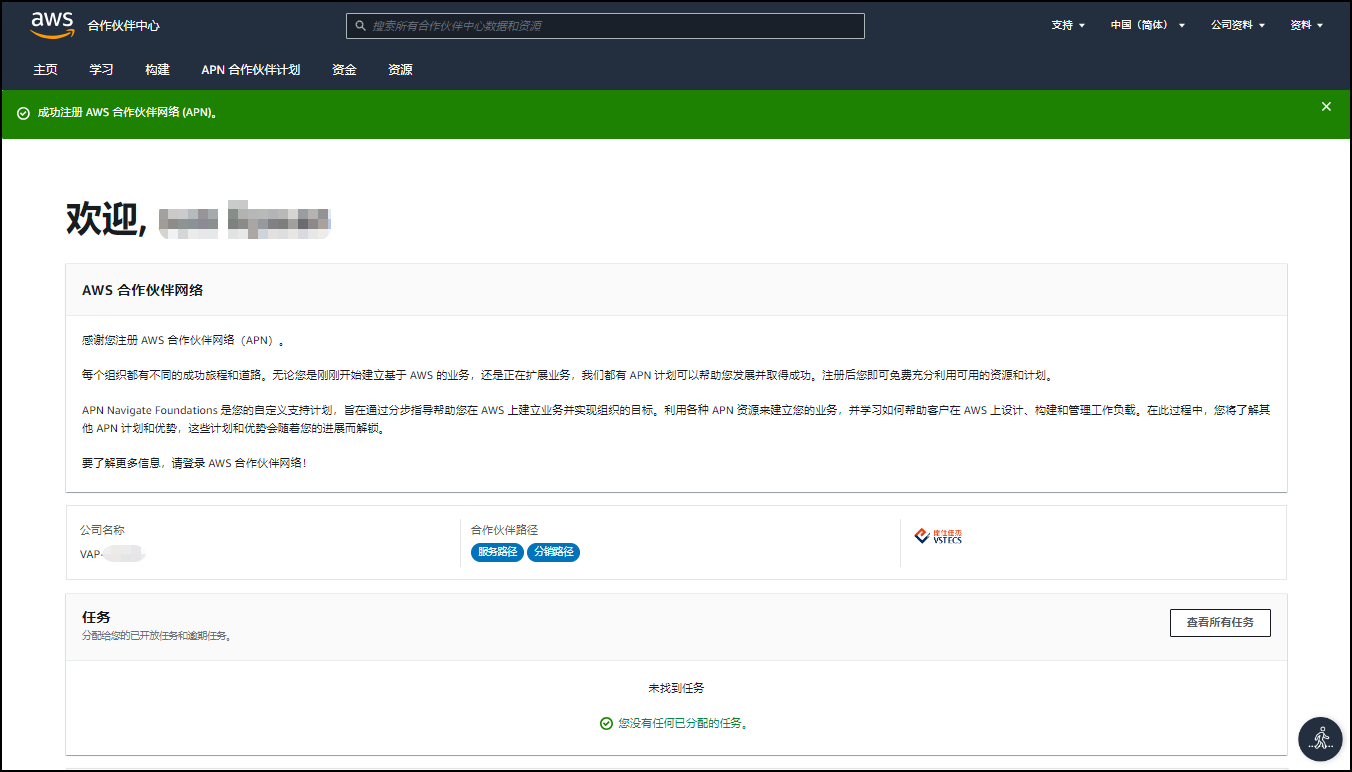Open the 中国（简体） language dropdown
The width and height of the screenshot is (1352, 772).
tap(1148, 26)
